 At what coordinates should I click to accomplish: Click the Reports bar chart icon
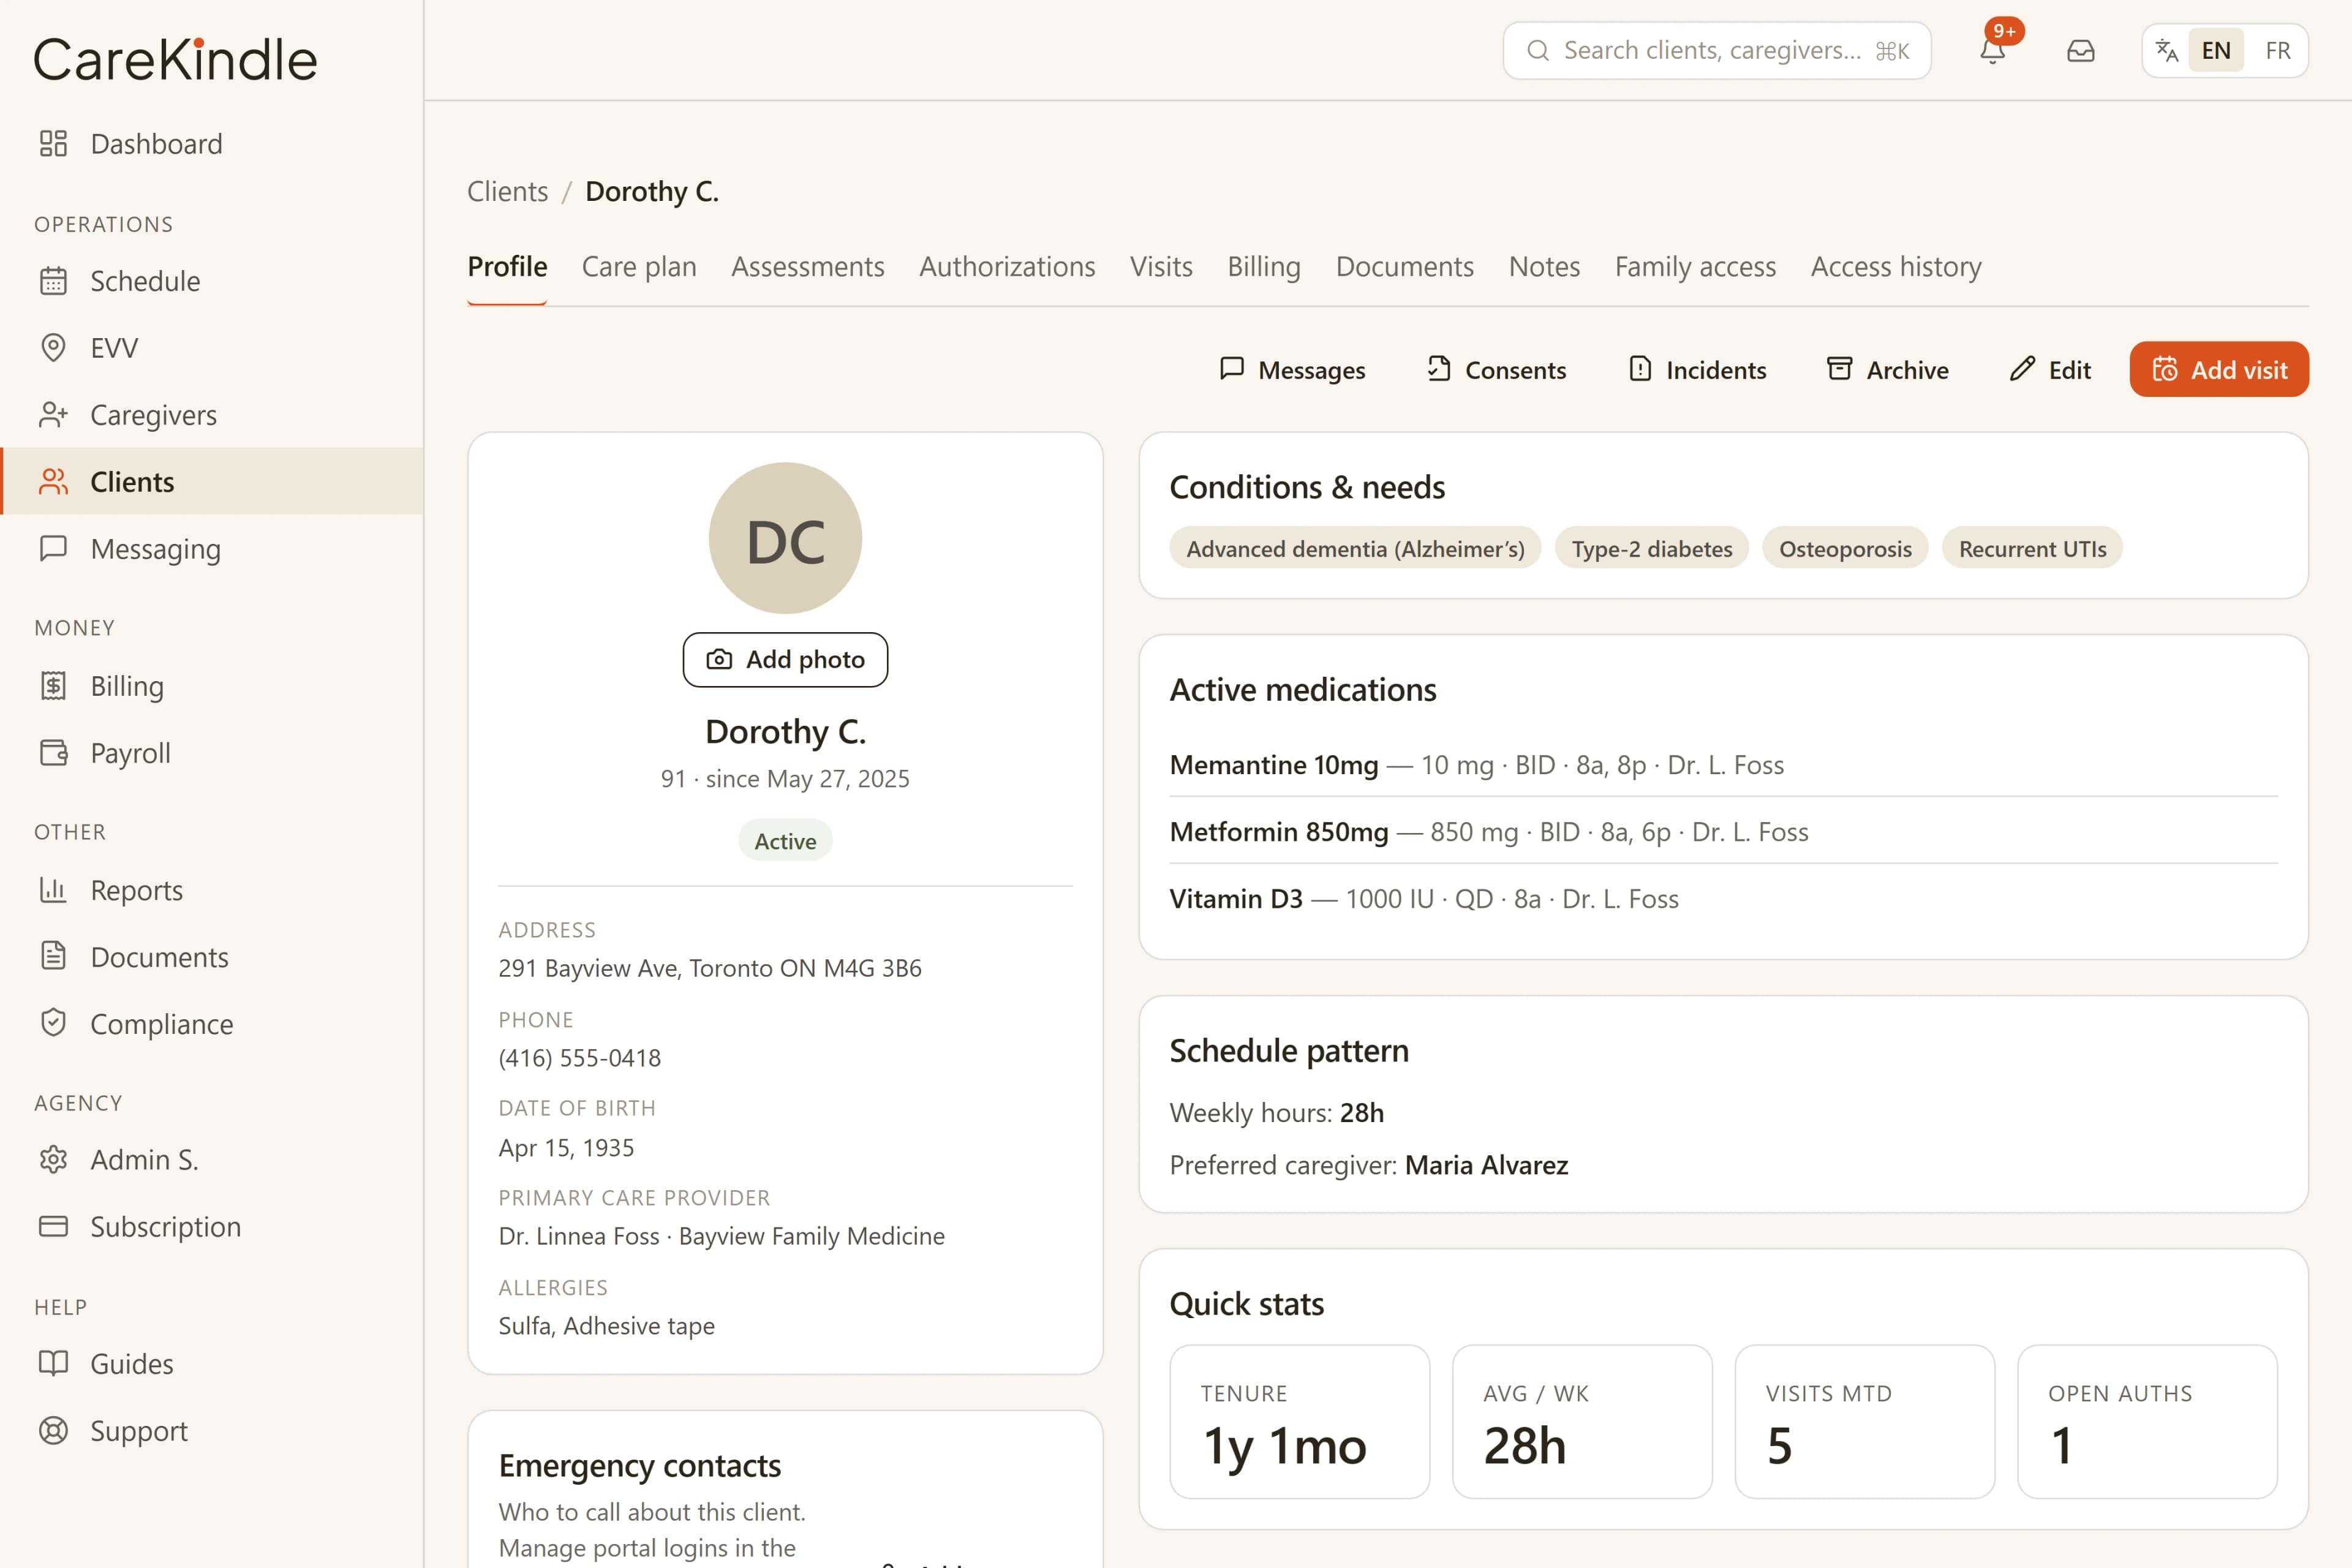53,890
